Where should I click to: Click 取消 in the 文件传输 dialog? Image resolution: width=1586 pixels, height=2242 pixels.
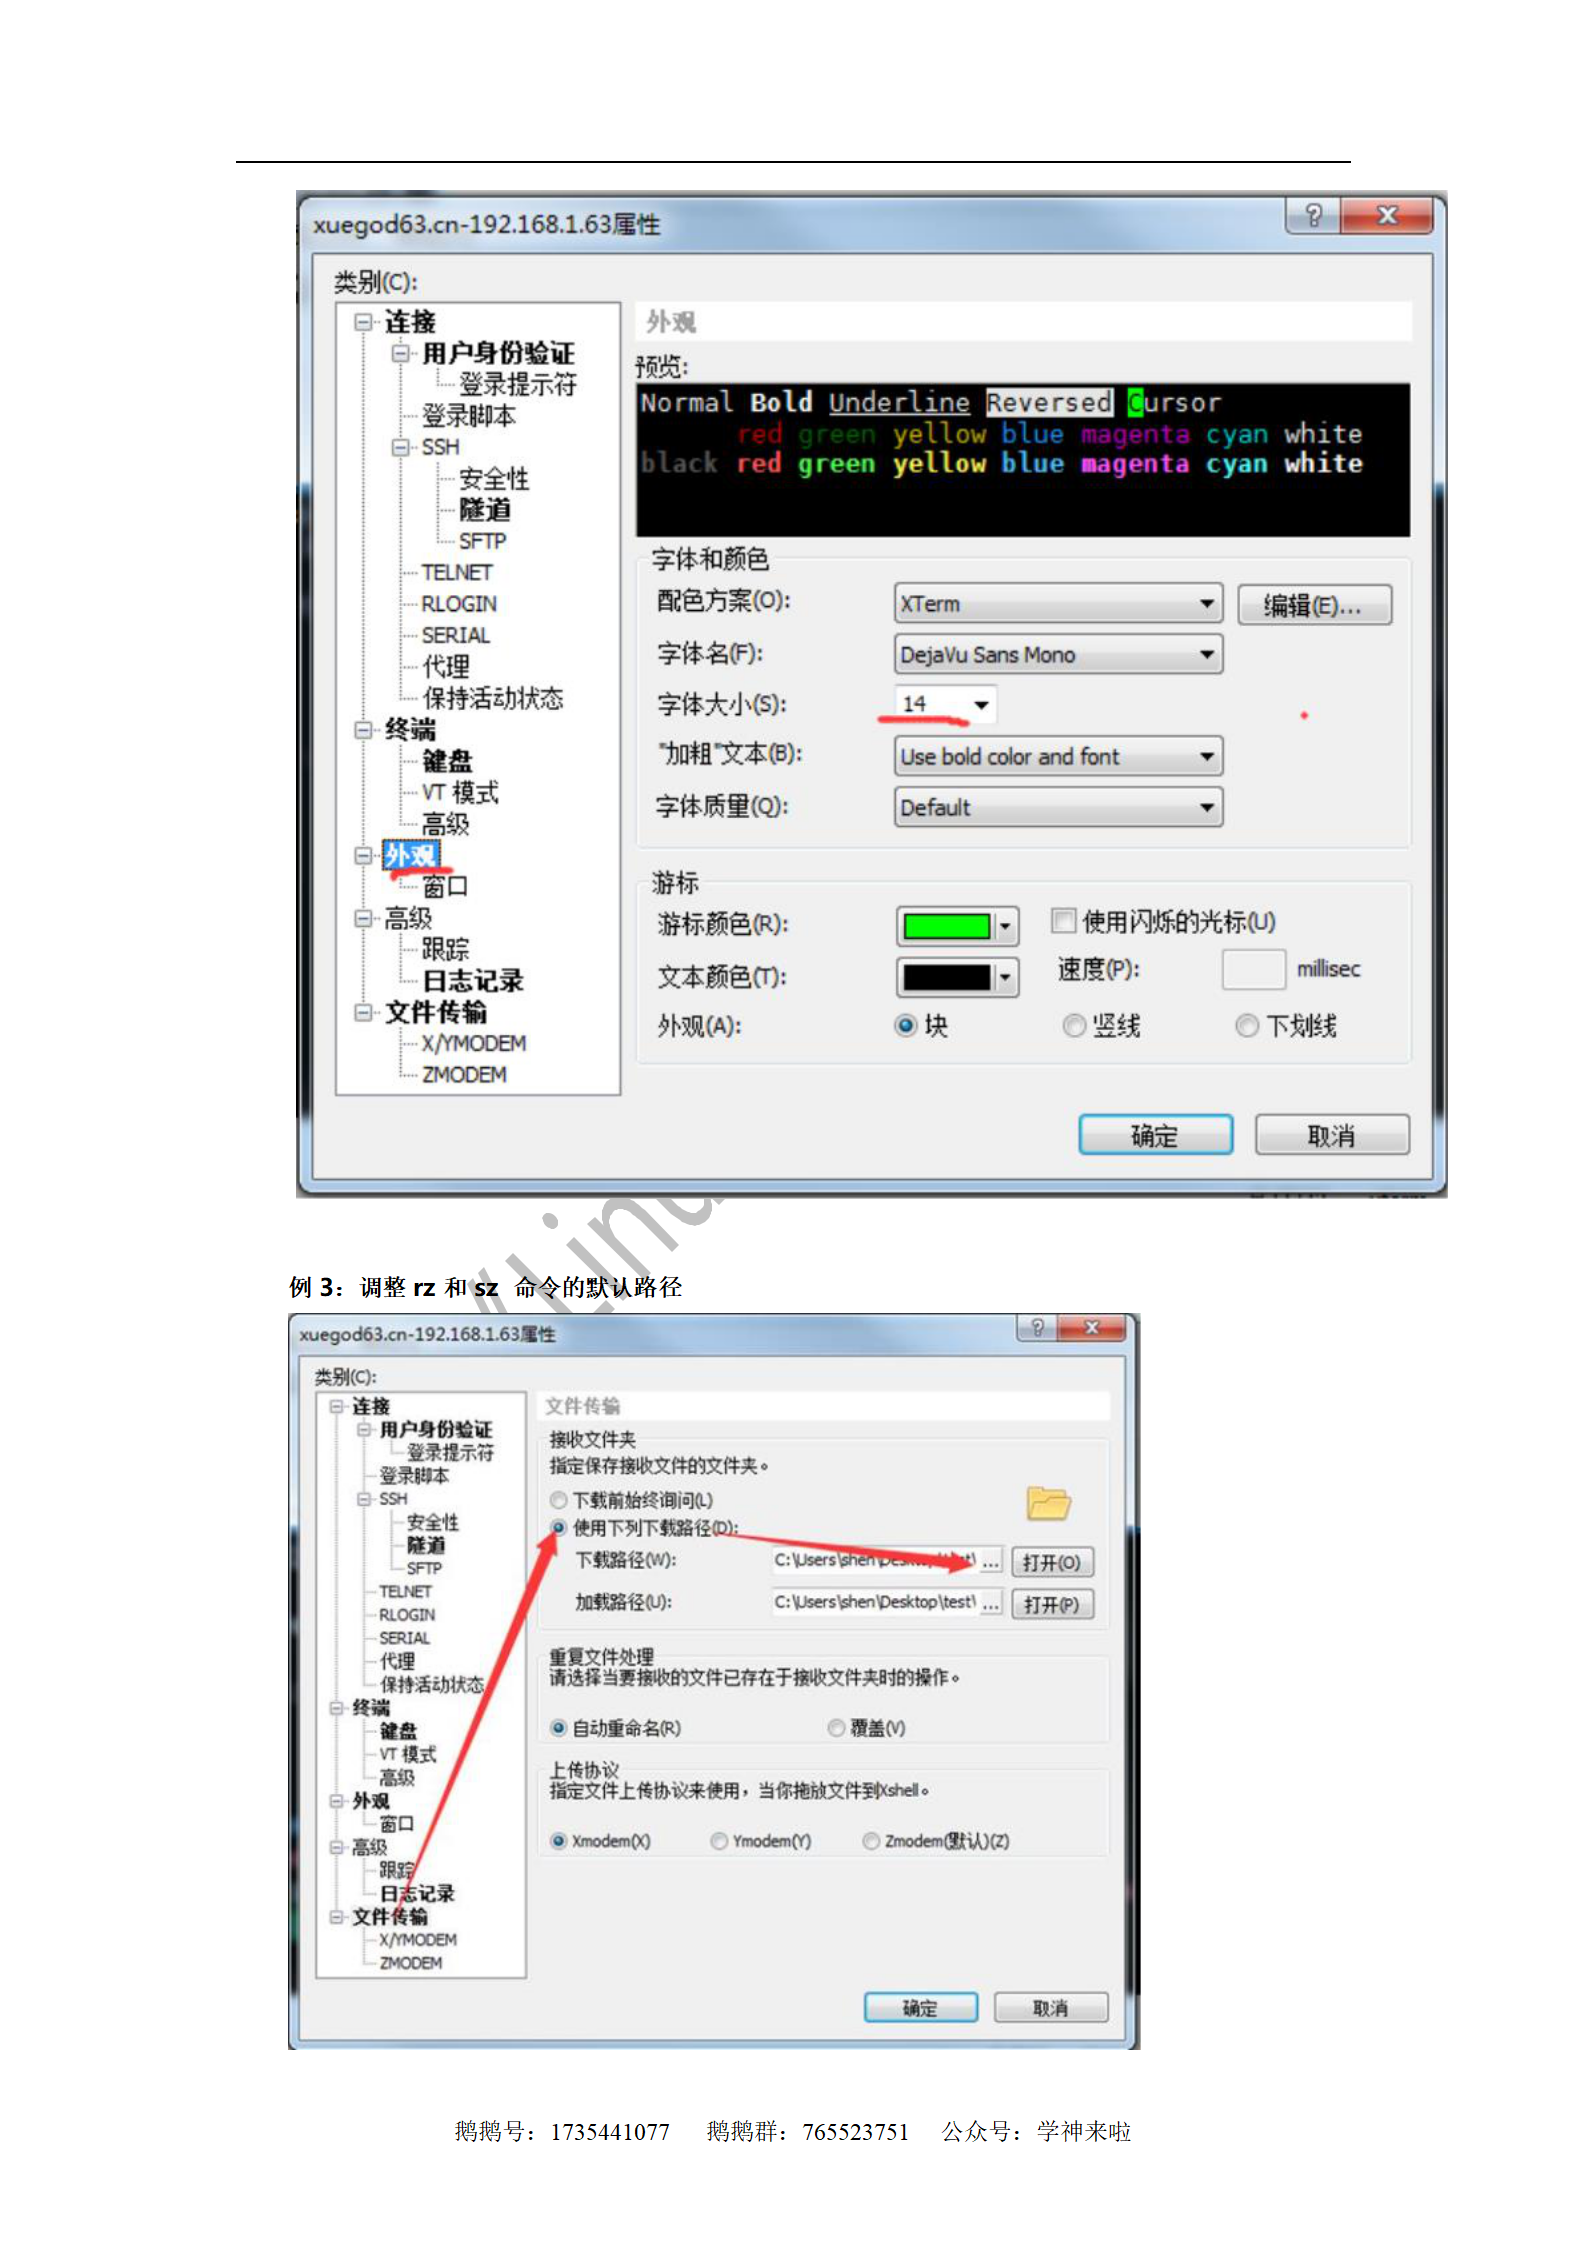1050,2007
